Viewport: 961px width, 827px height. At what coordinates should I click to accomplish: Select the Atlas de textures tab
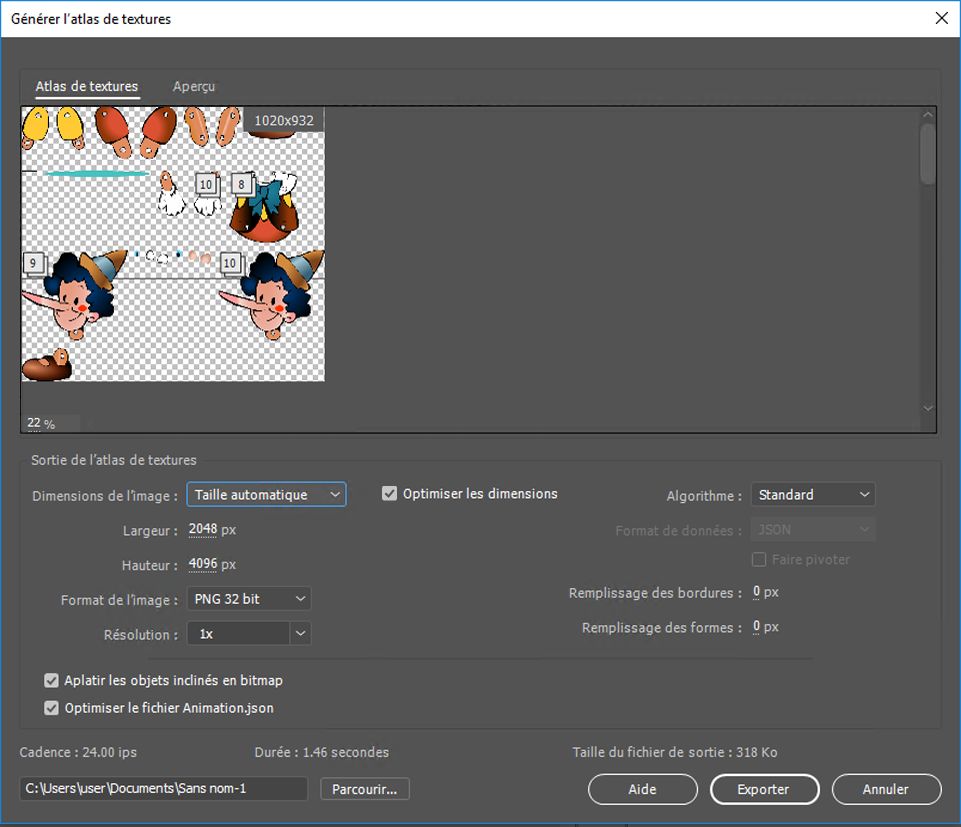(x=87, y=87)
